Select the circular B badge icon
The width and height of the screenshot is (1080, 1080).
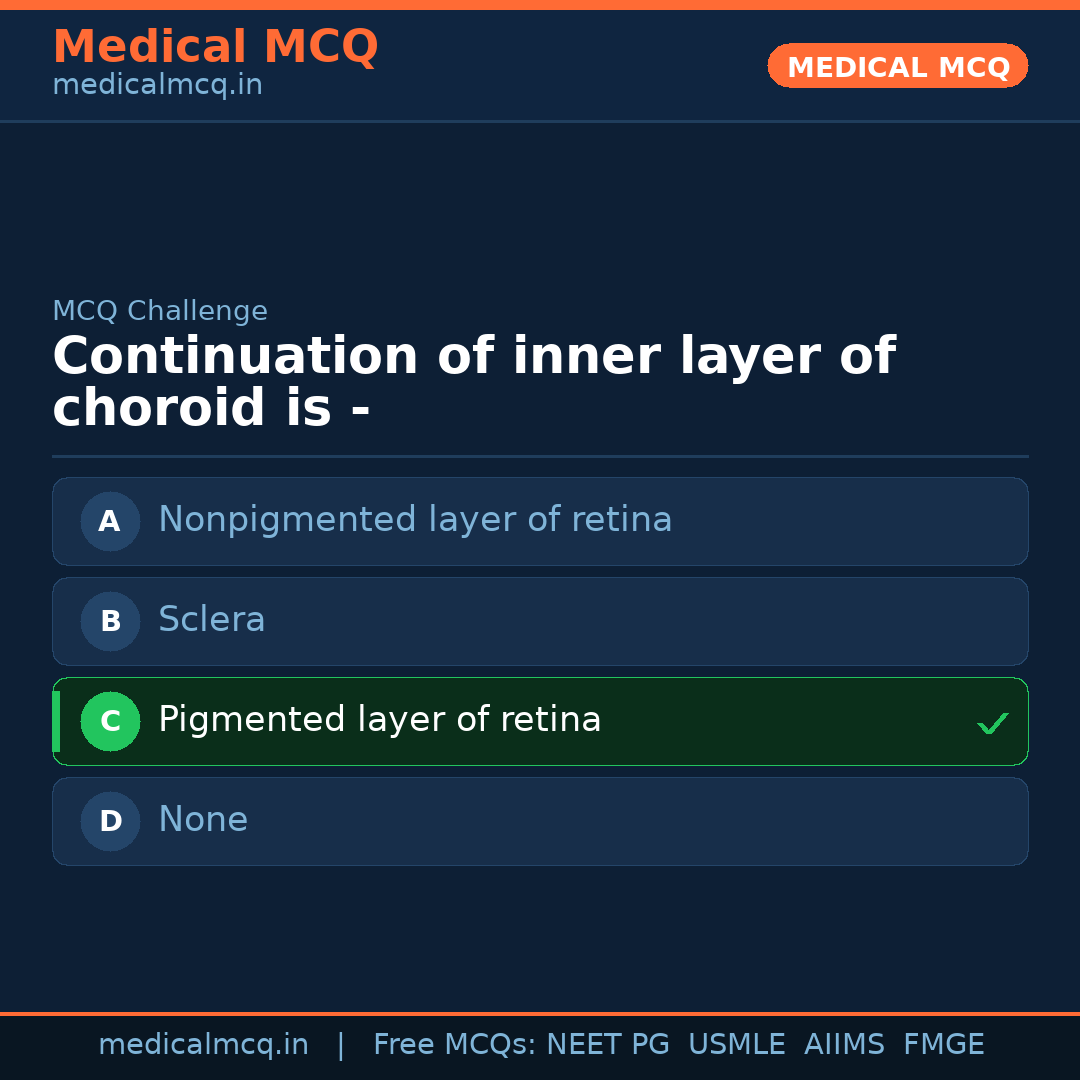[110, 621]
